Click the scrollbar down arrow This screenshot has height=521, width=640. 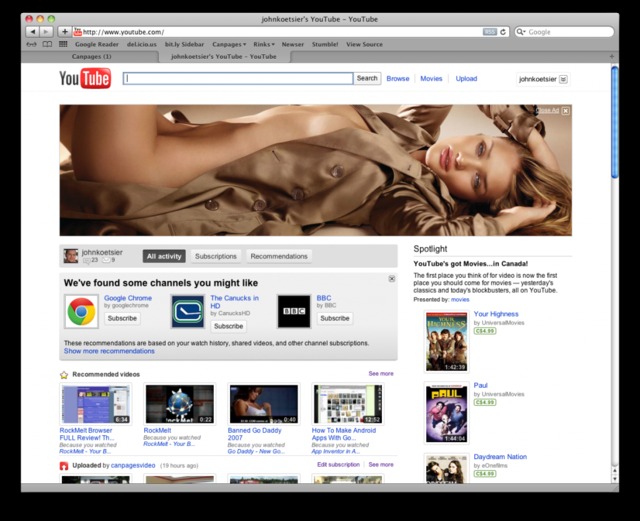[x=615, y=479]
